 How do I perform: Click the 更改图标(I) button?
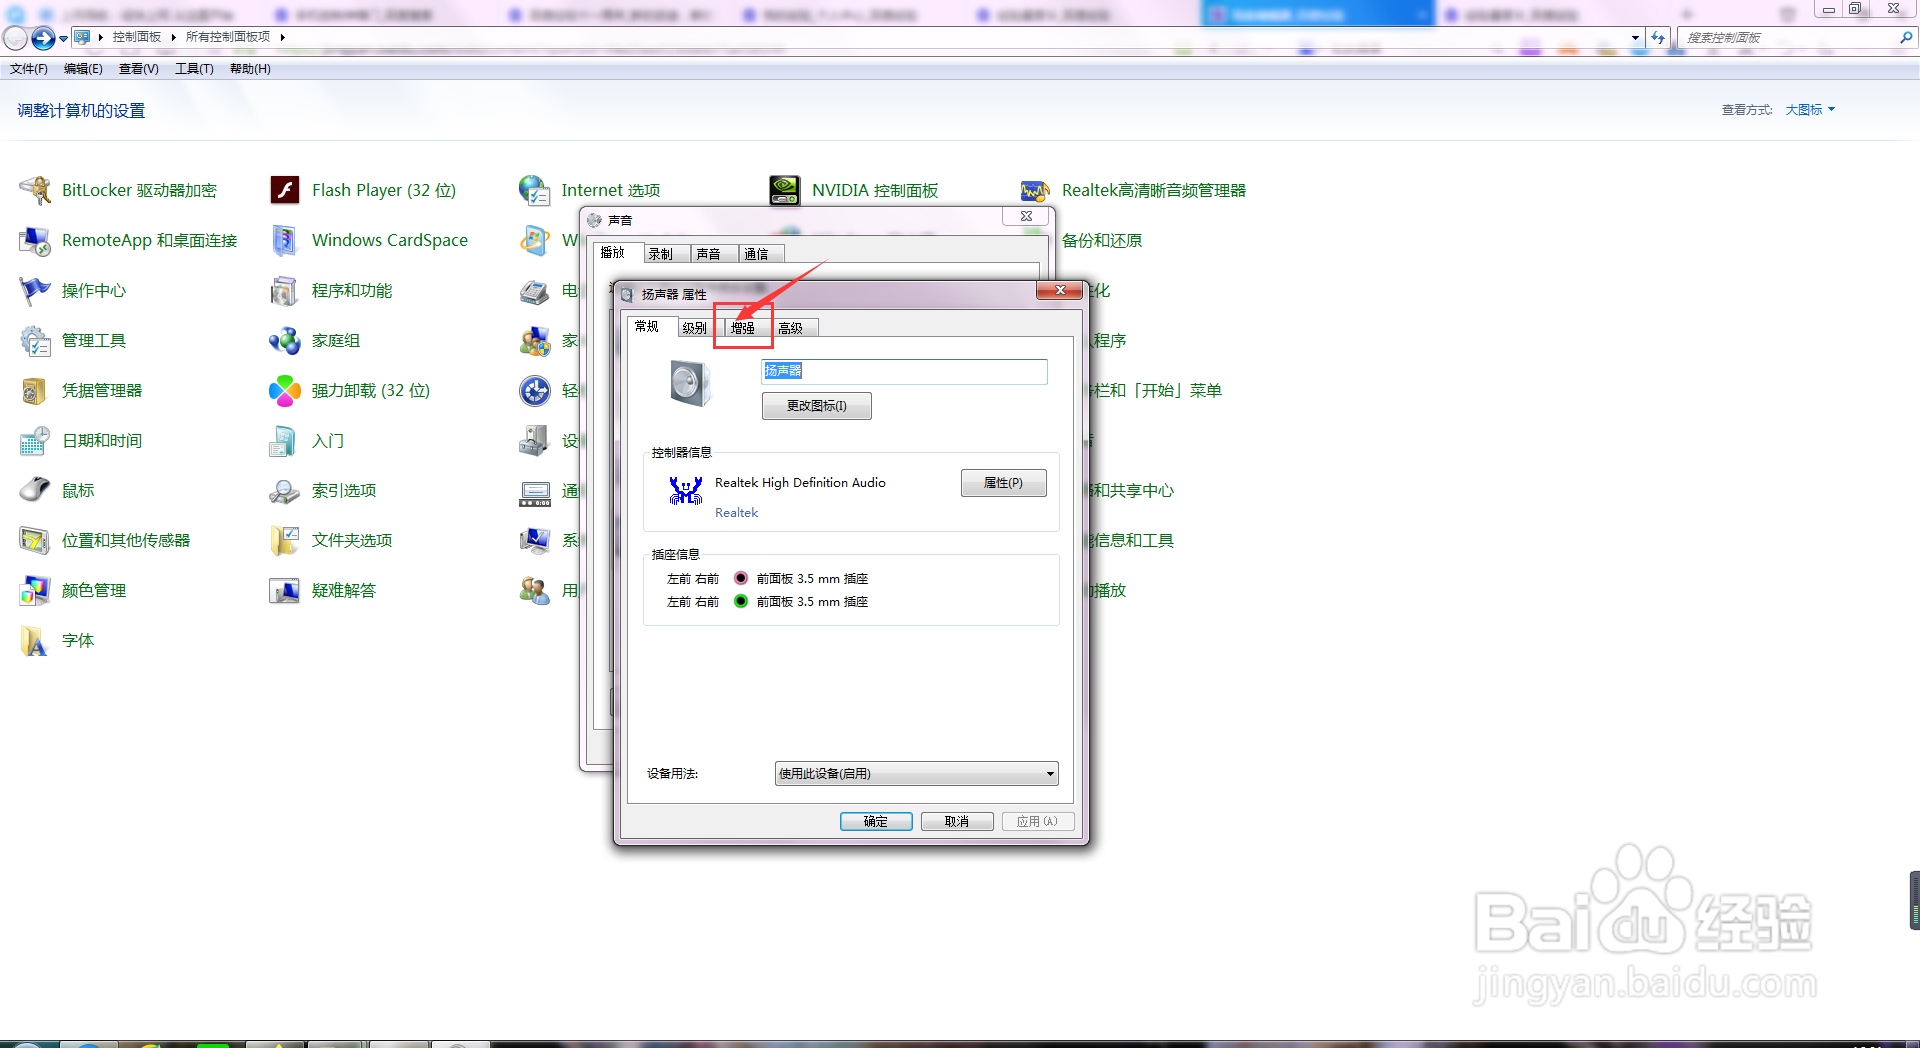817,406
